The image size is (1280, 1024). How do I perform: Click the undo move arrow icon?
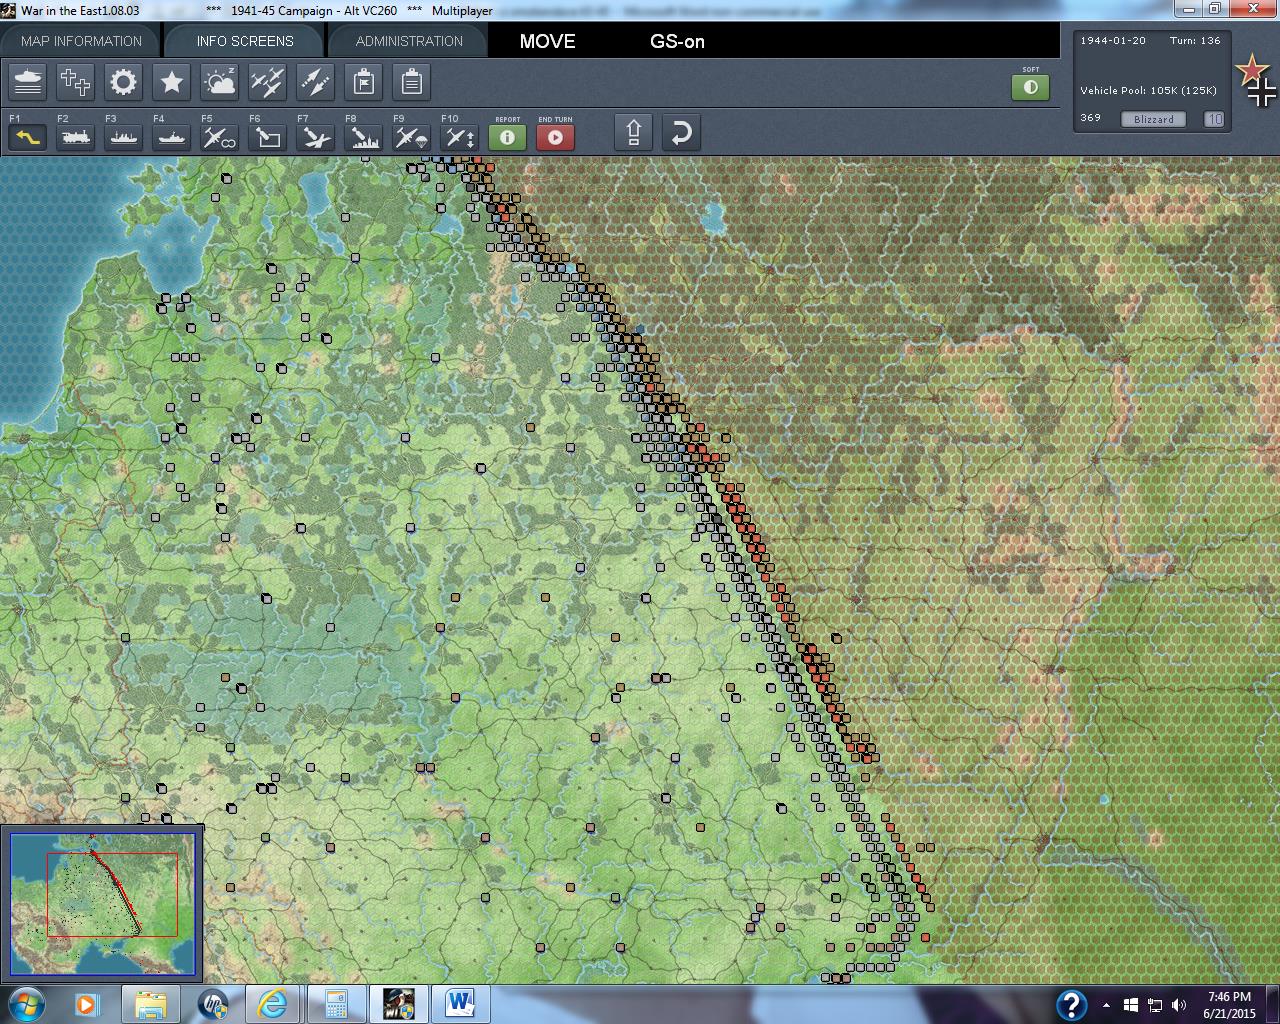coord(681,132)
